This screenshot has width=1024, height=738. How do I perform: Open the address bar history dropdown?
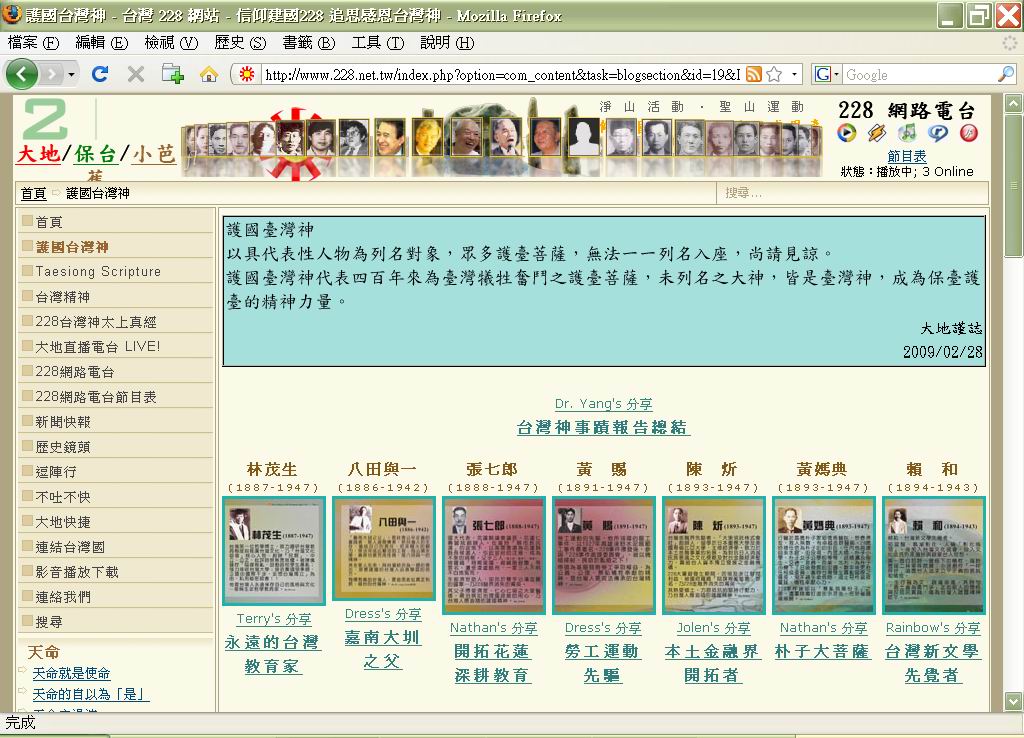(794, 74)
